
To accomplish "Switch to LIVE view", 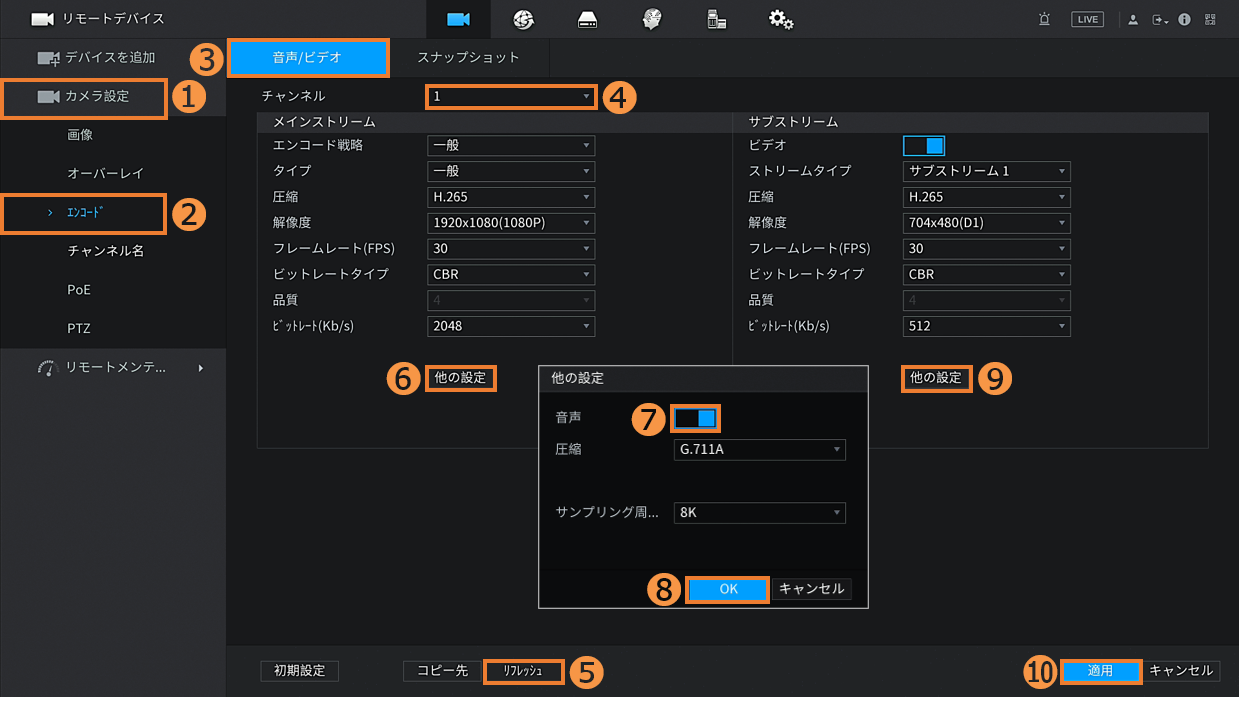I will click(x=1087, y=19).
